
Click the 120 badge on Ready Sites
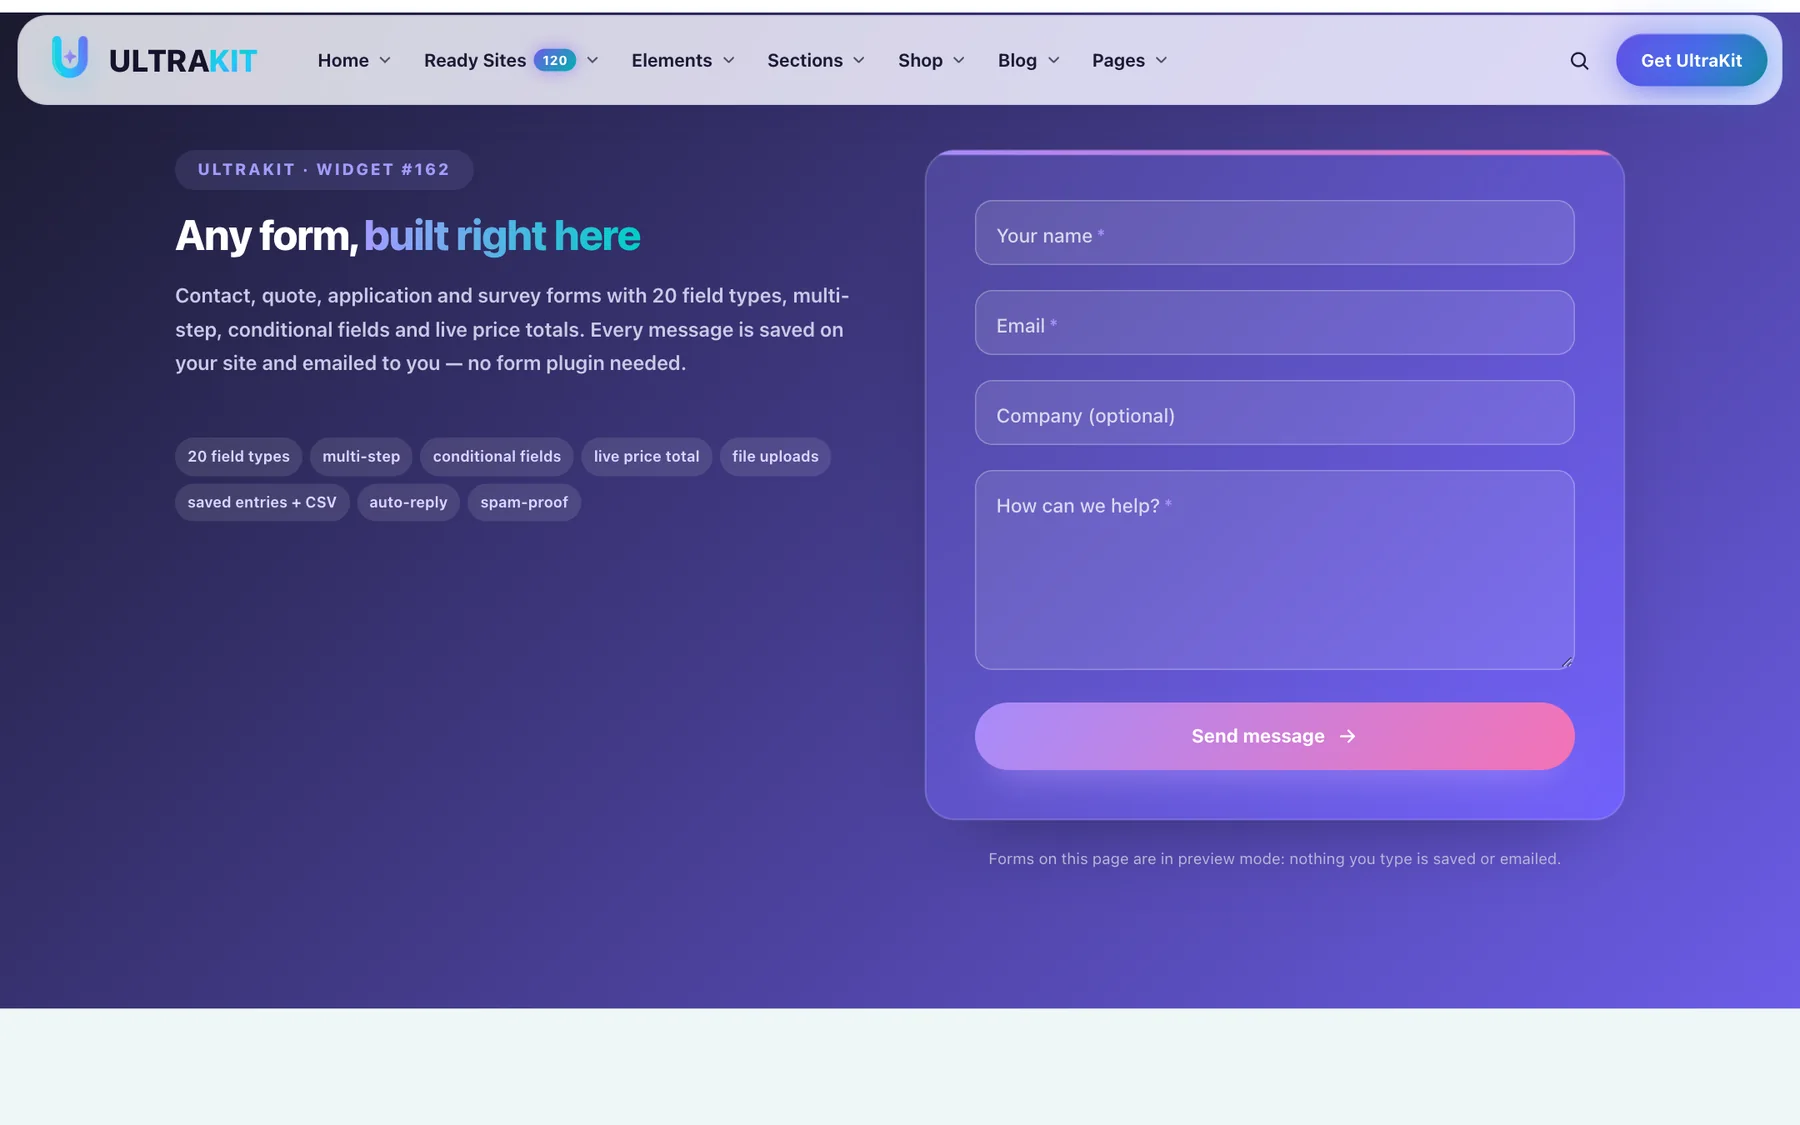[x=555, y=61]
